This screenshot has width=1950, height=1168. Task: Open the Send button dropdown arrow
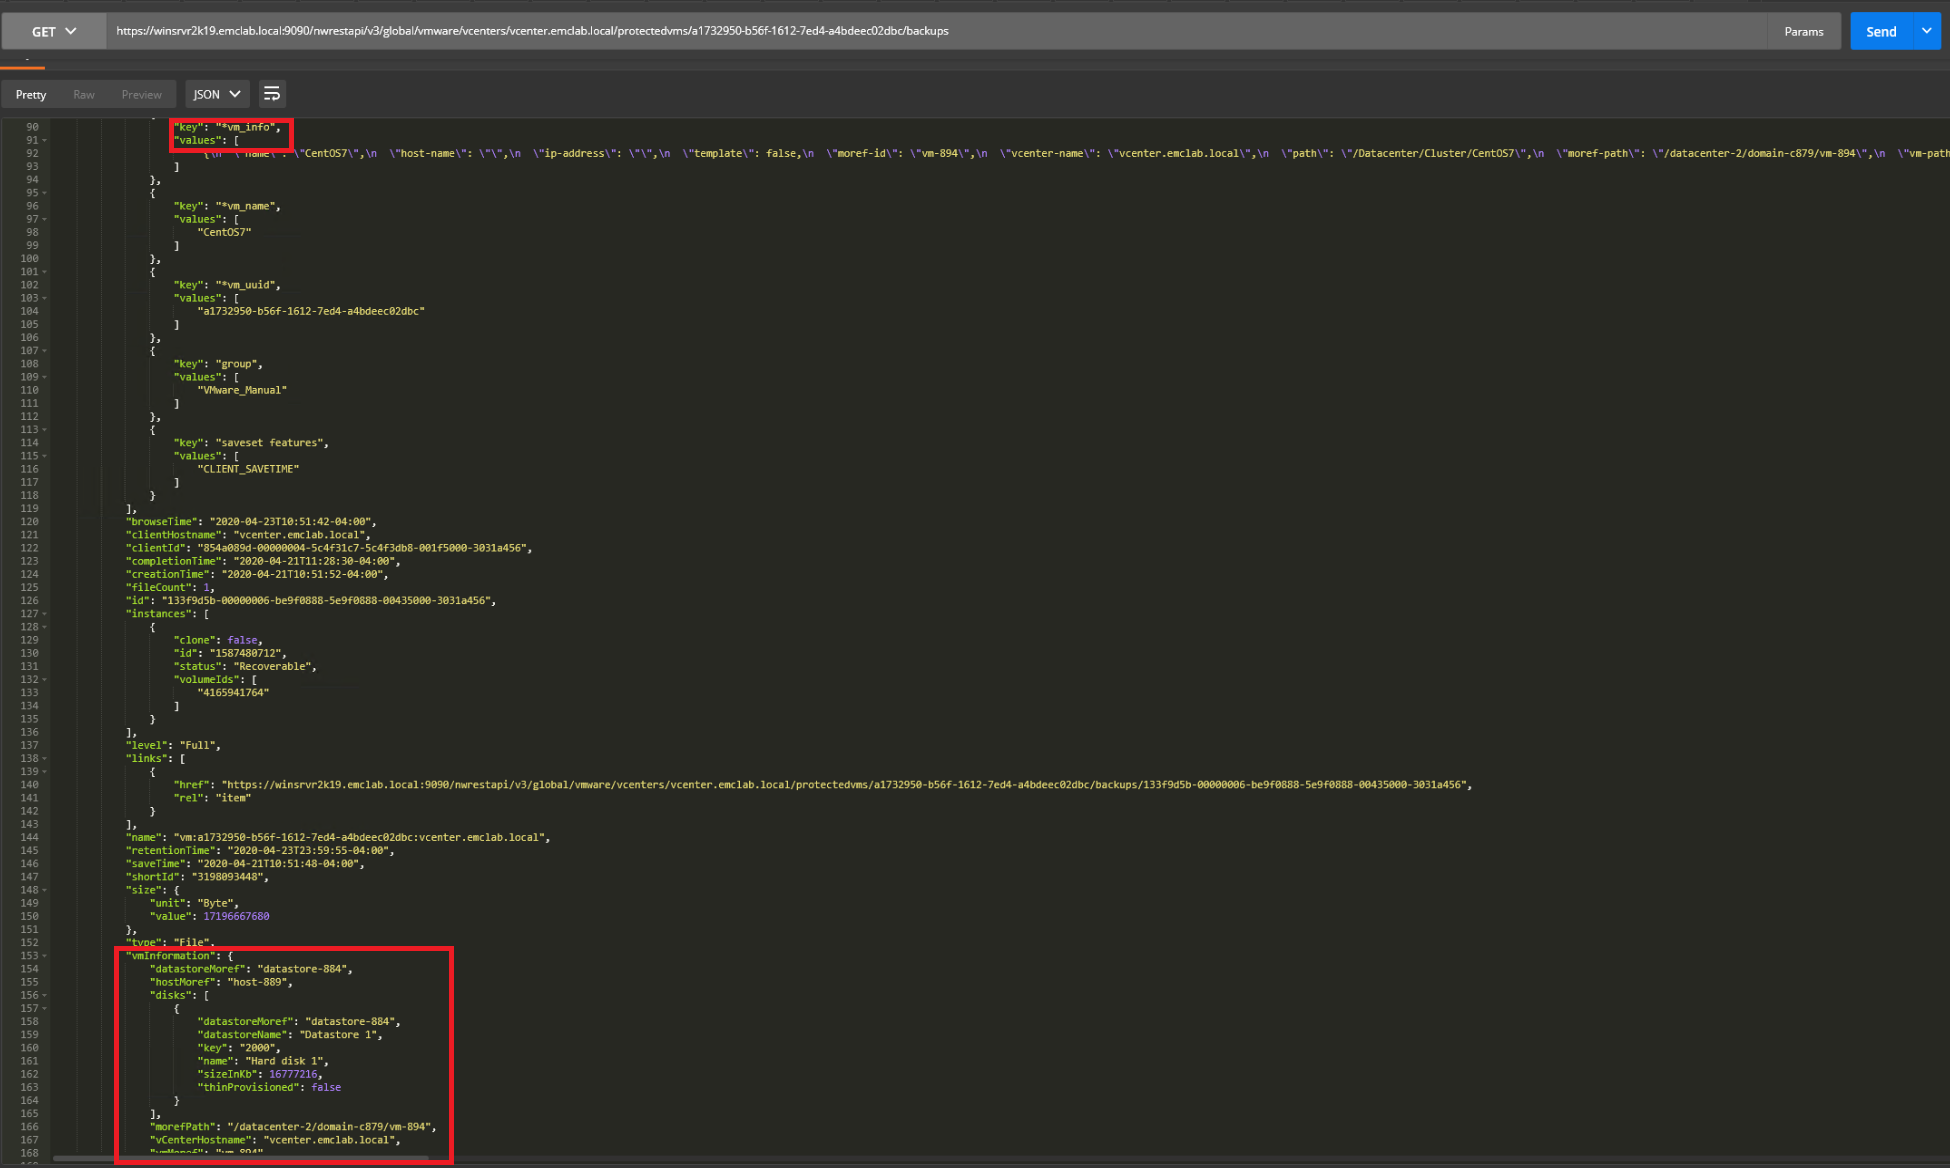tap(1927, 31)
